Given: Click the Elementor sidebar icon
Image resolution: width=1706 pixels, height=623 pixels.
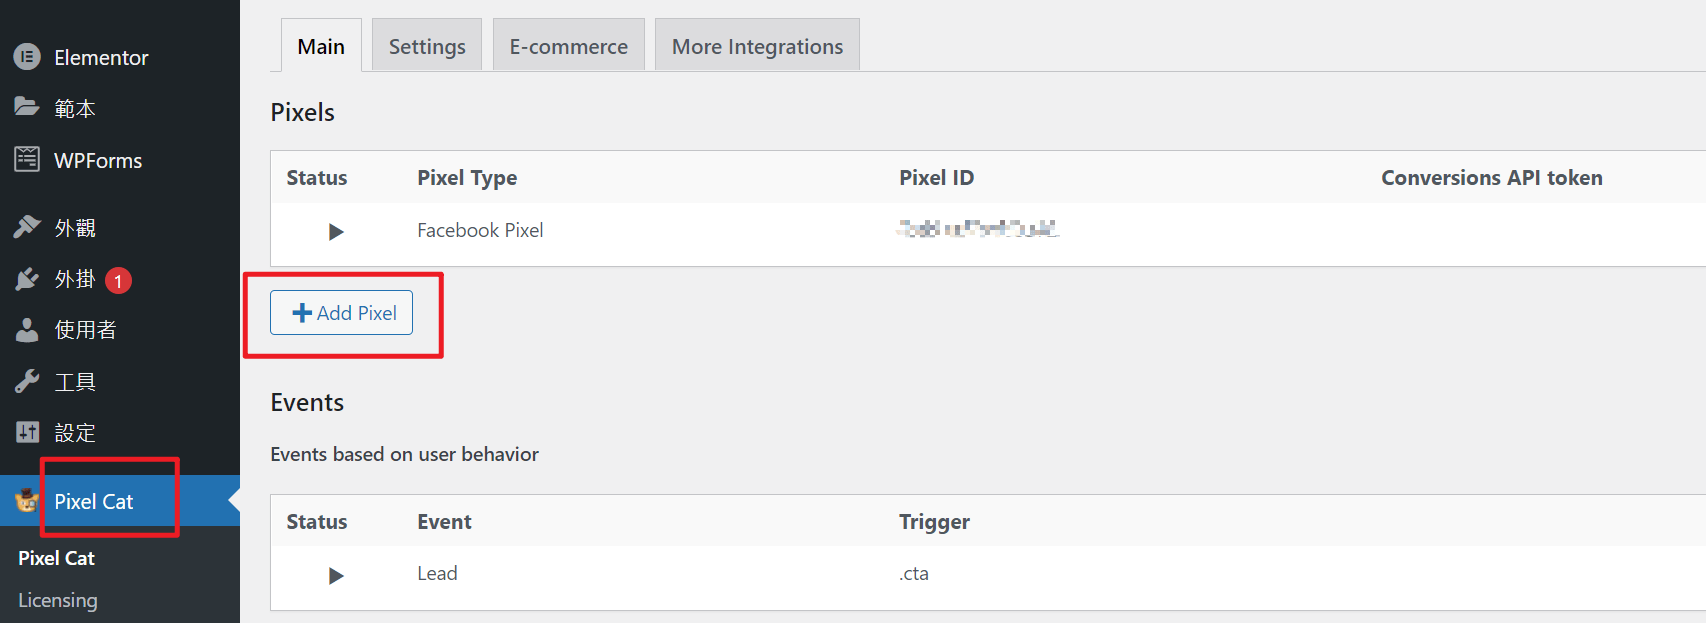Looking at the screenshot, I should click(27, 57).
